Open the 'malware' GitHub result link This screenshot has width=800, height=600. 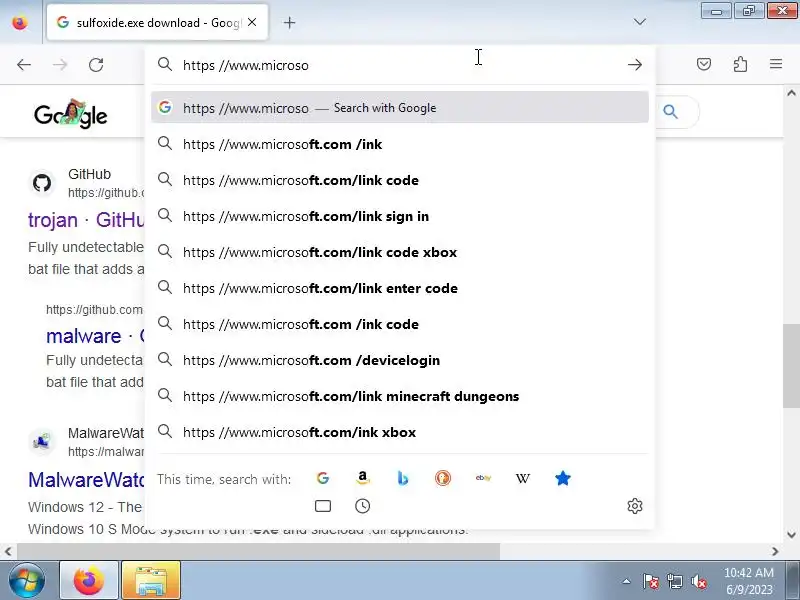coord(95,336)
